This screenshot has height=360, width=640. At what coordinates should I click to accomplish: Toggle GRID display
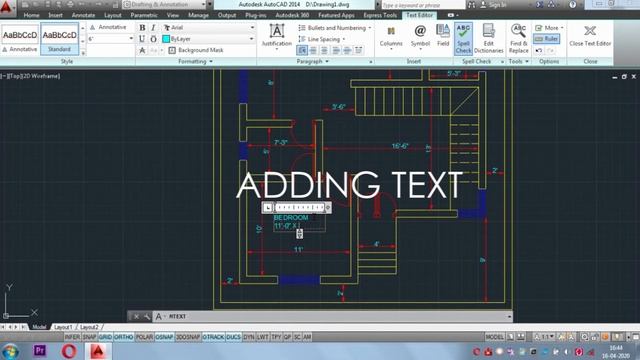105,337
